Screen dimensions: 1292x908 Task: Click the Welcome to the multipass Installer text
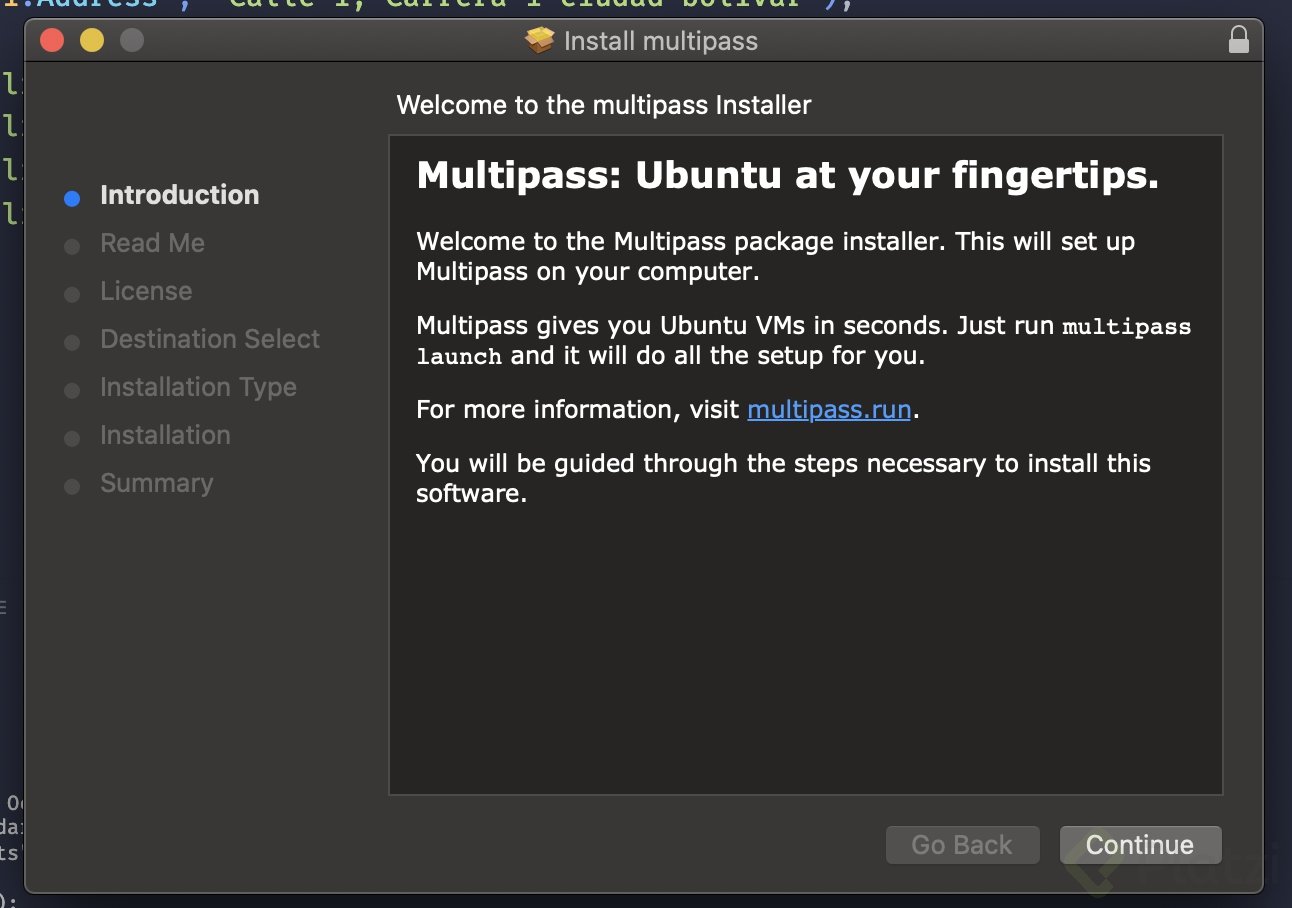604,105
